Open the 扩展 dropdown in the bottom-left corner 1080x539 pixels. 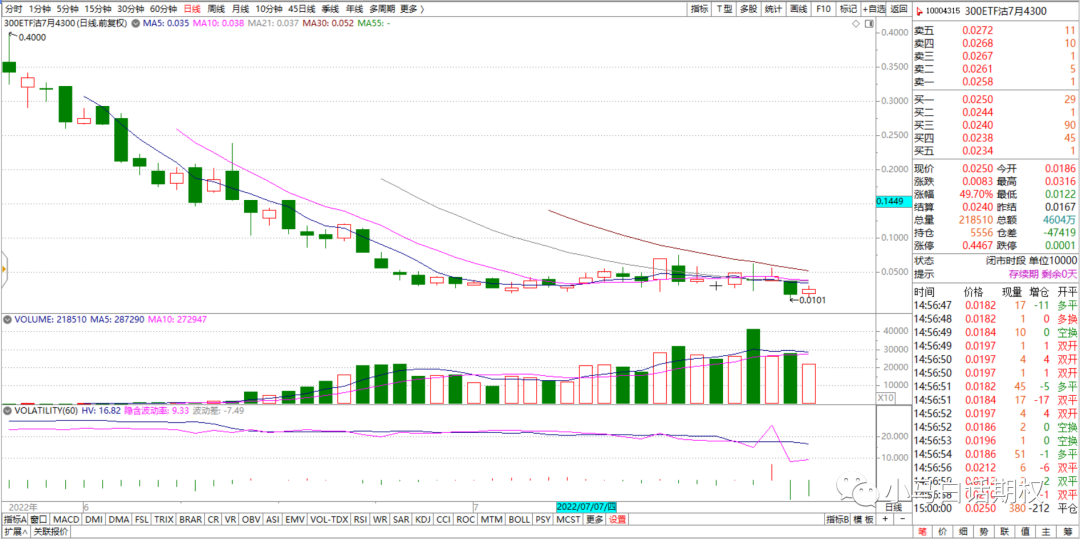(14, 532)
